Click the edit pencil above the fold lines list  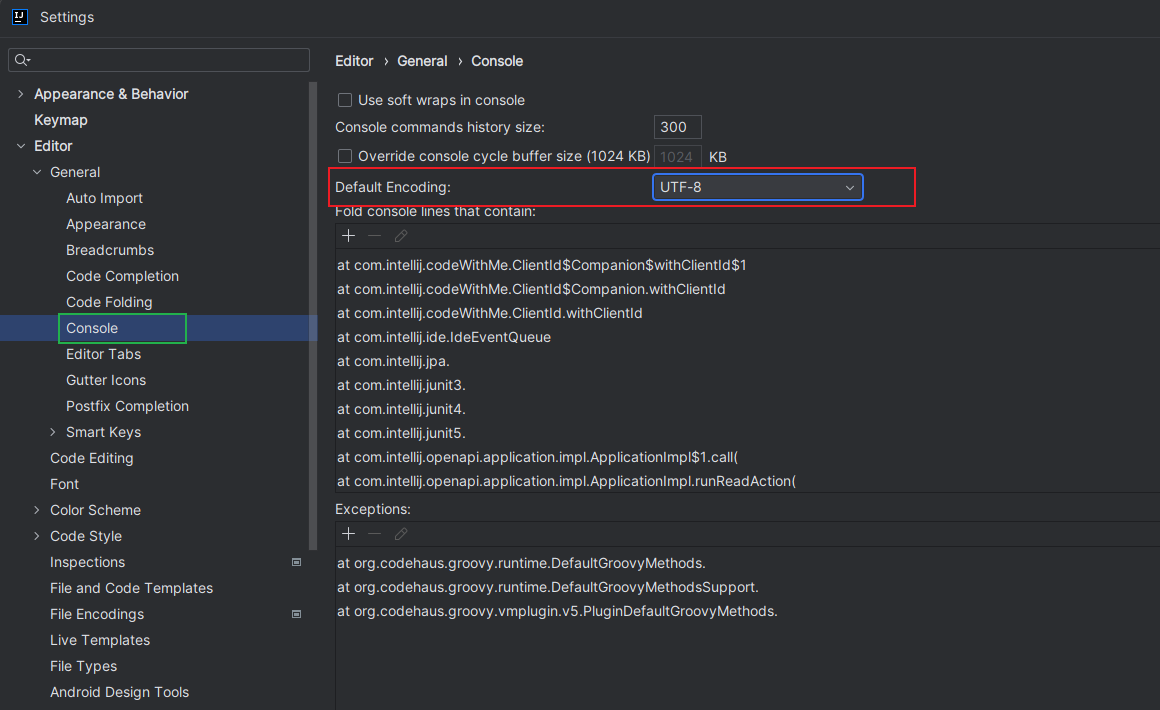click(x=400, y=236)
